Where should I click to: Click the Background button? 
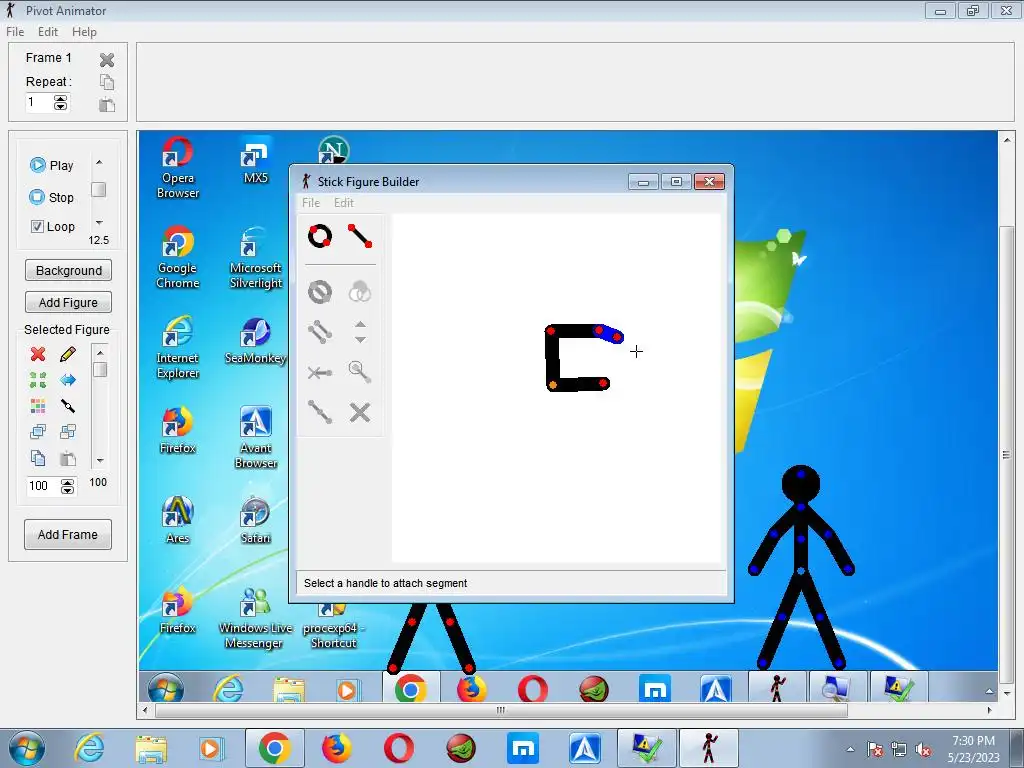(x=69, y=270)
